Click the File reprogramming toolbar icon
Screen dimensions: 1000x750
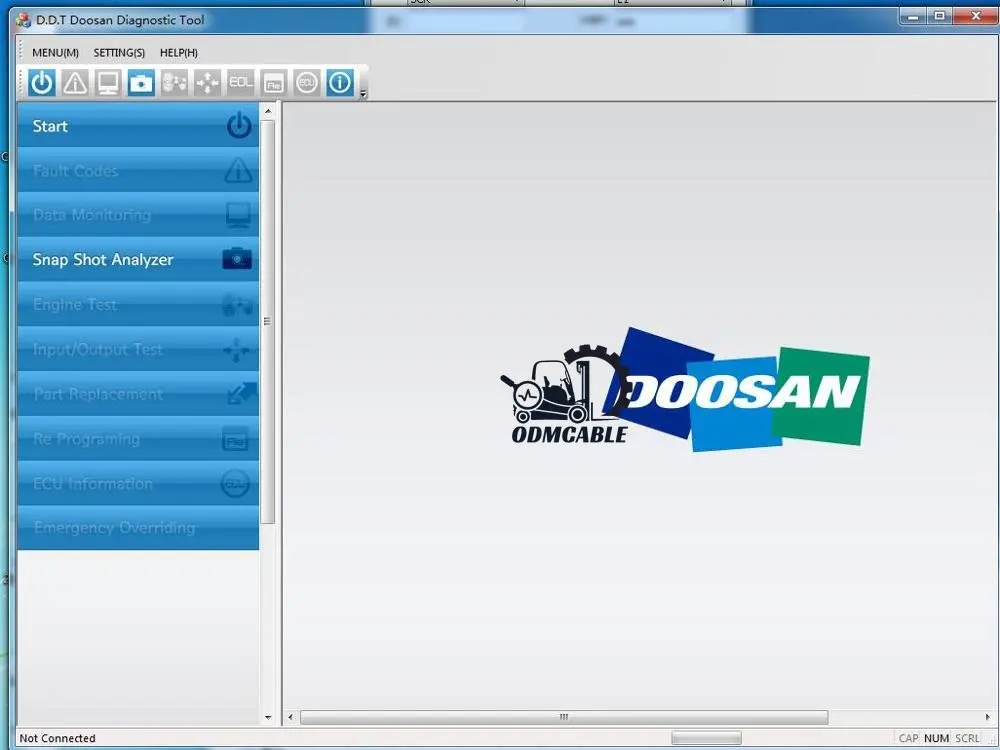point(273,82)
